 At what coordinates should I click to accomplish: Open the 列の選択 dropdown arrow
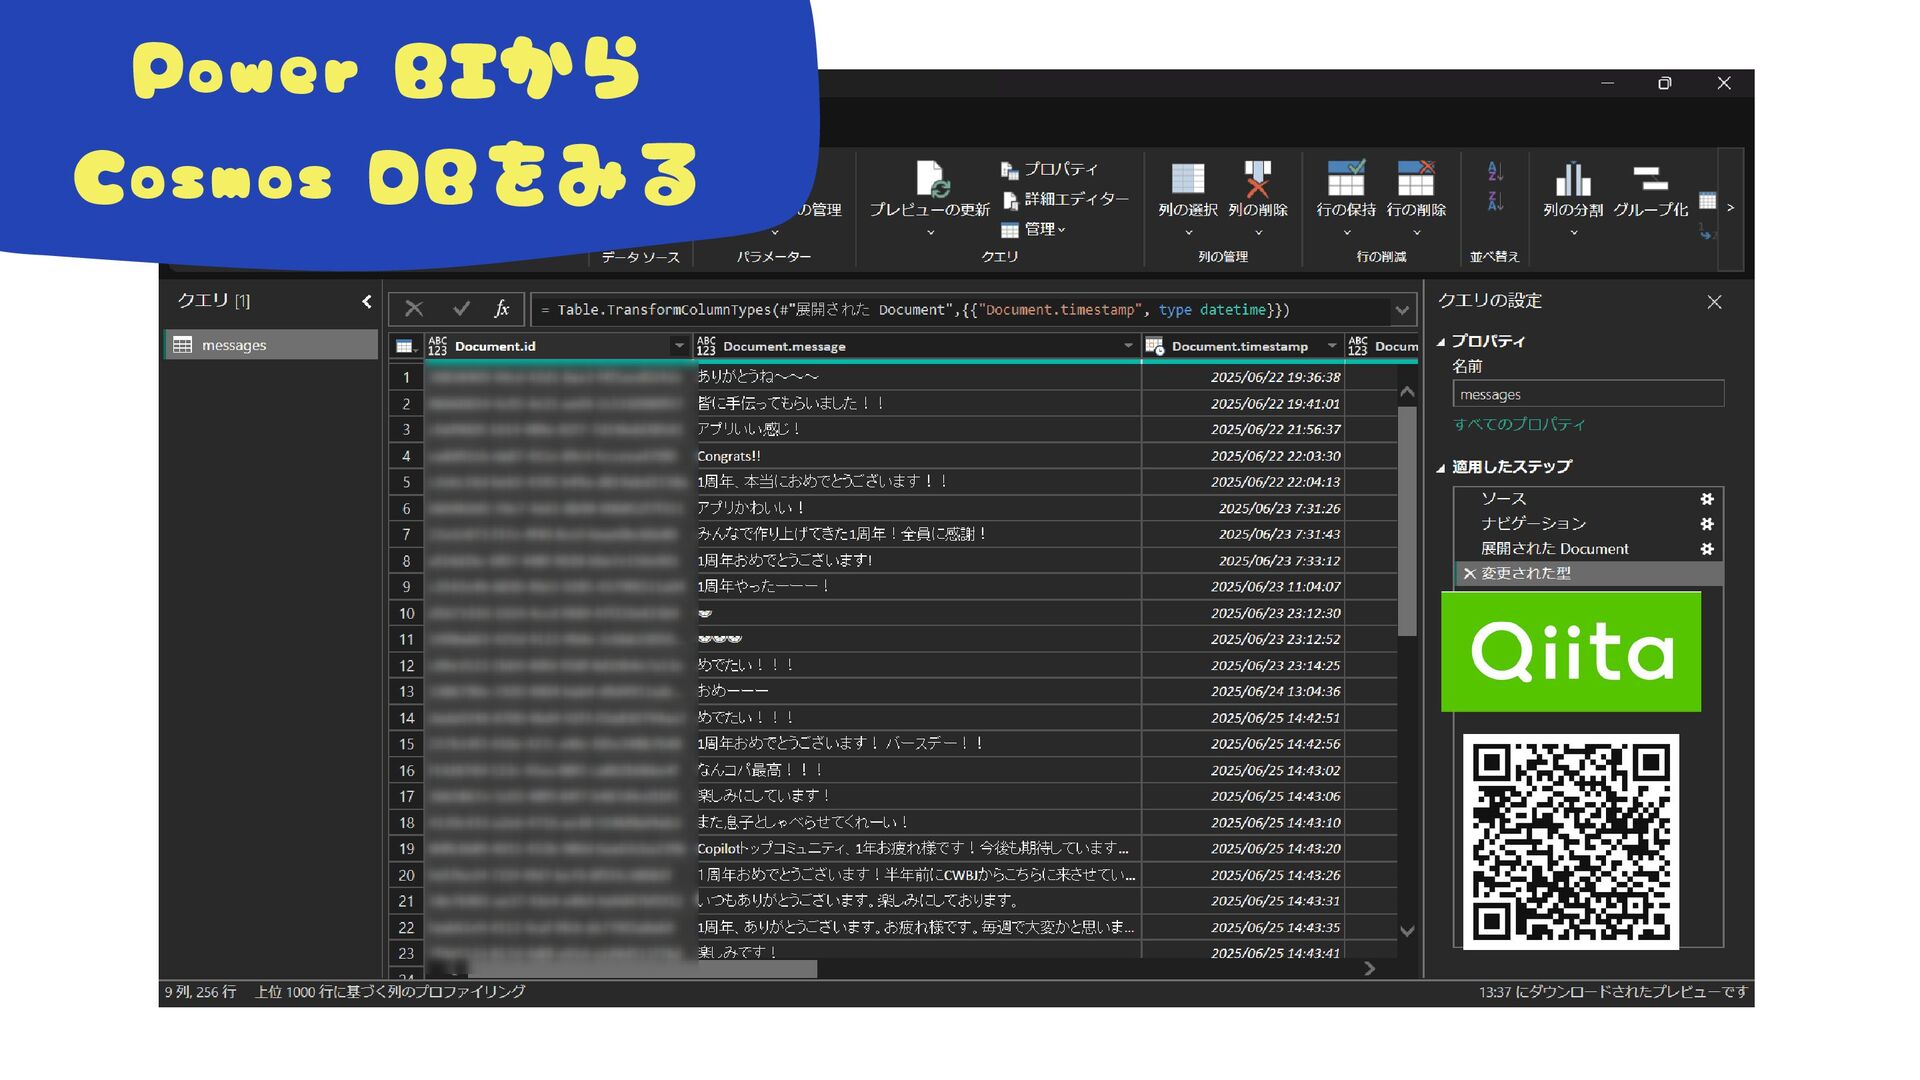tap(1188, 233)
